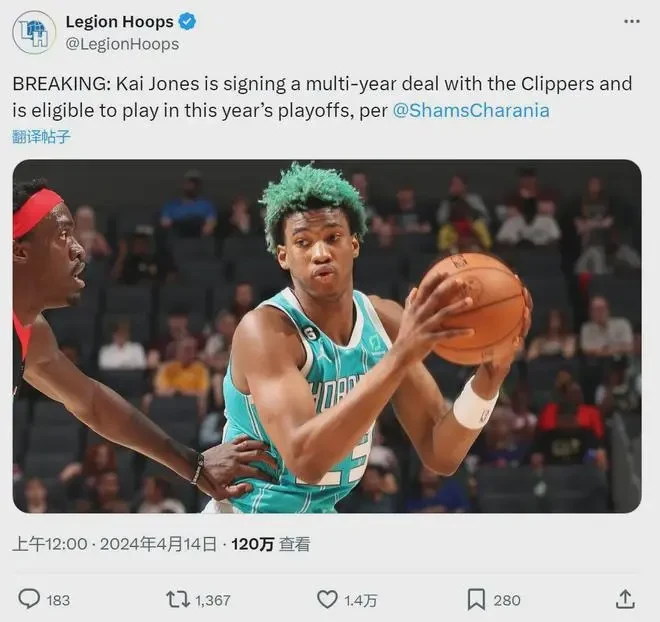Open the @LegionHoops handle
Screen dimensions: 660x622
coord(122,44)
